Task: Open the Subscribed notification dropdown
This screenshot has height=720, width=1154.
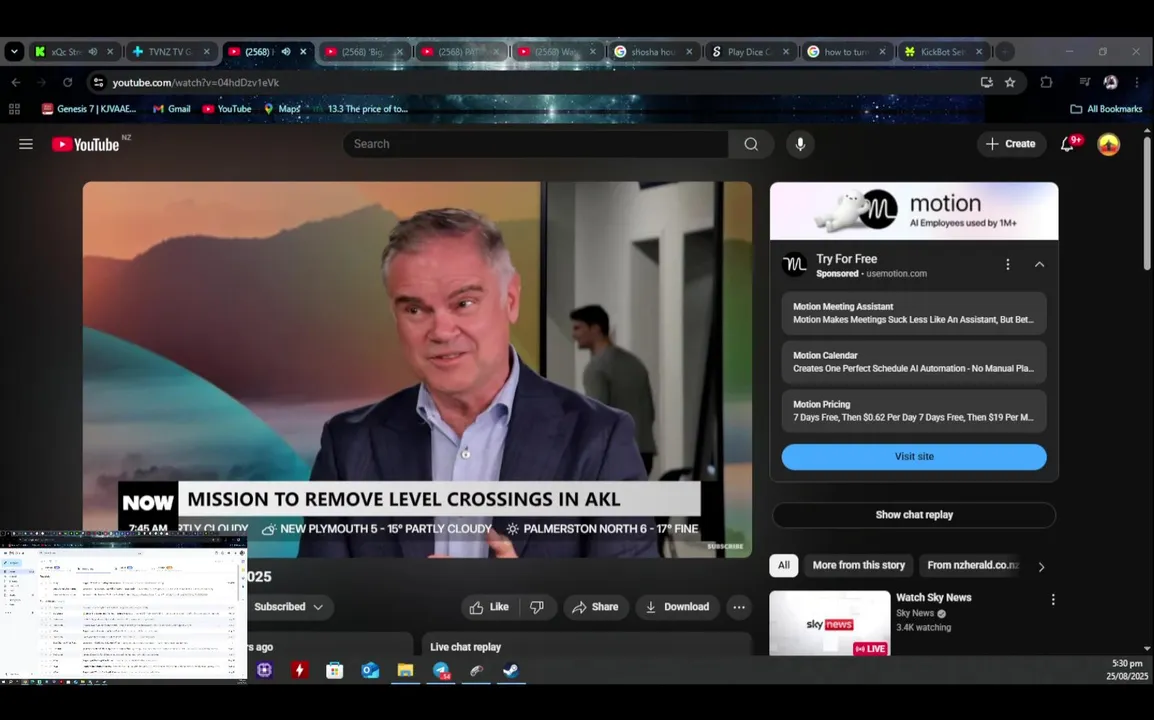Action: point(288,607)
